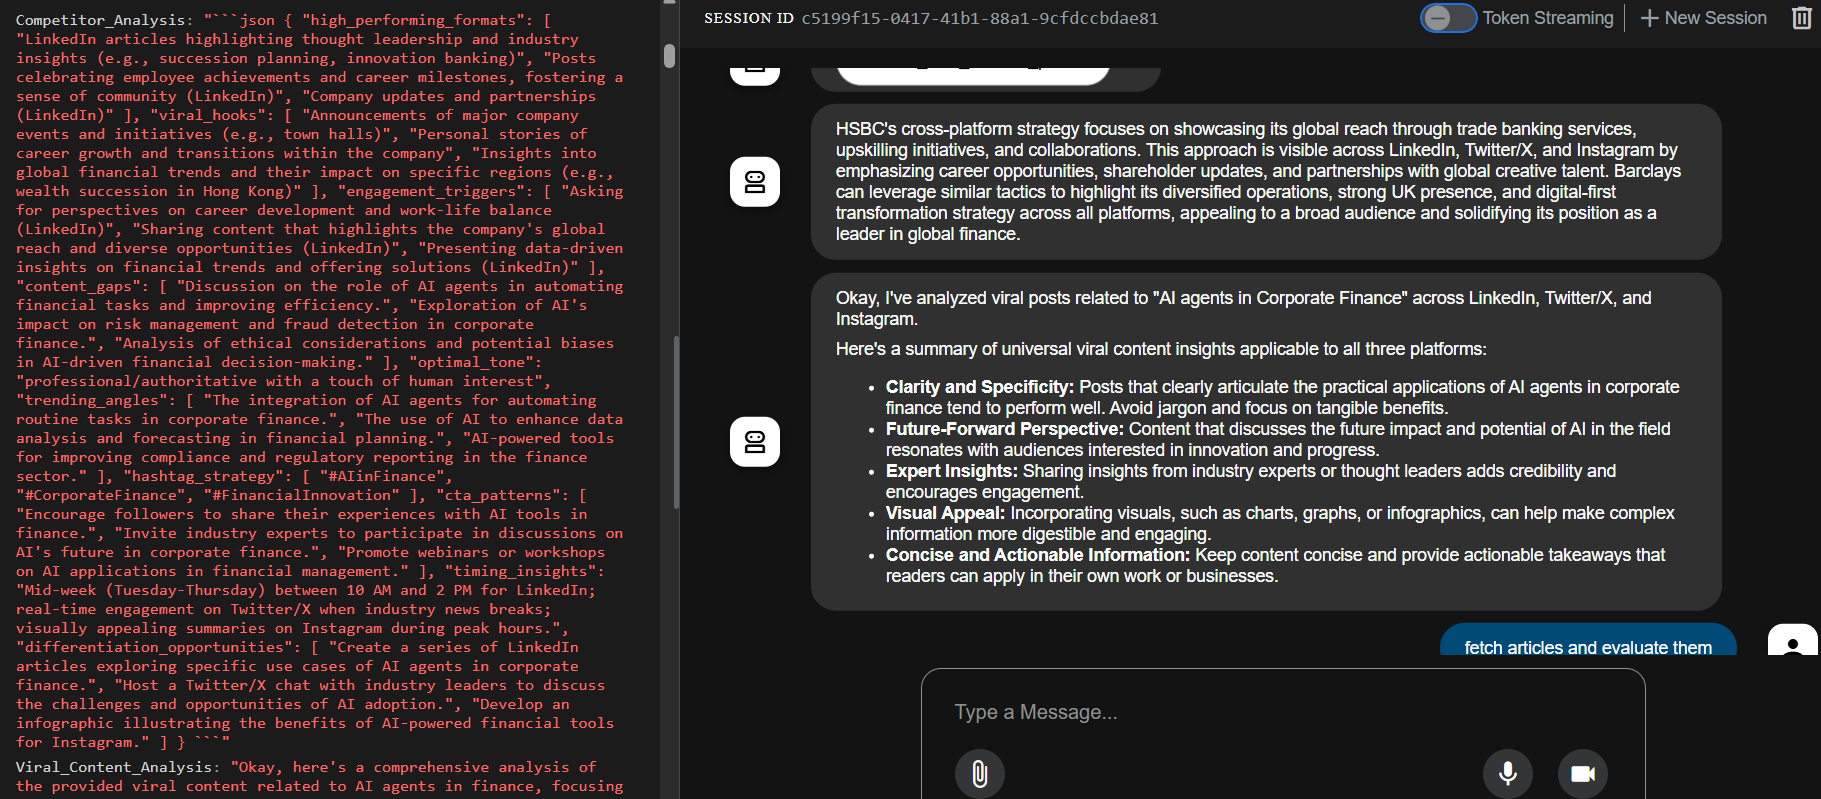
Task: Click the paperclip attach file icon
Action: pyautogui.click(x=980, y=773)
